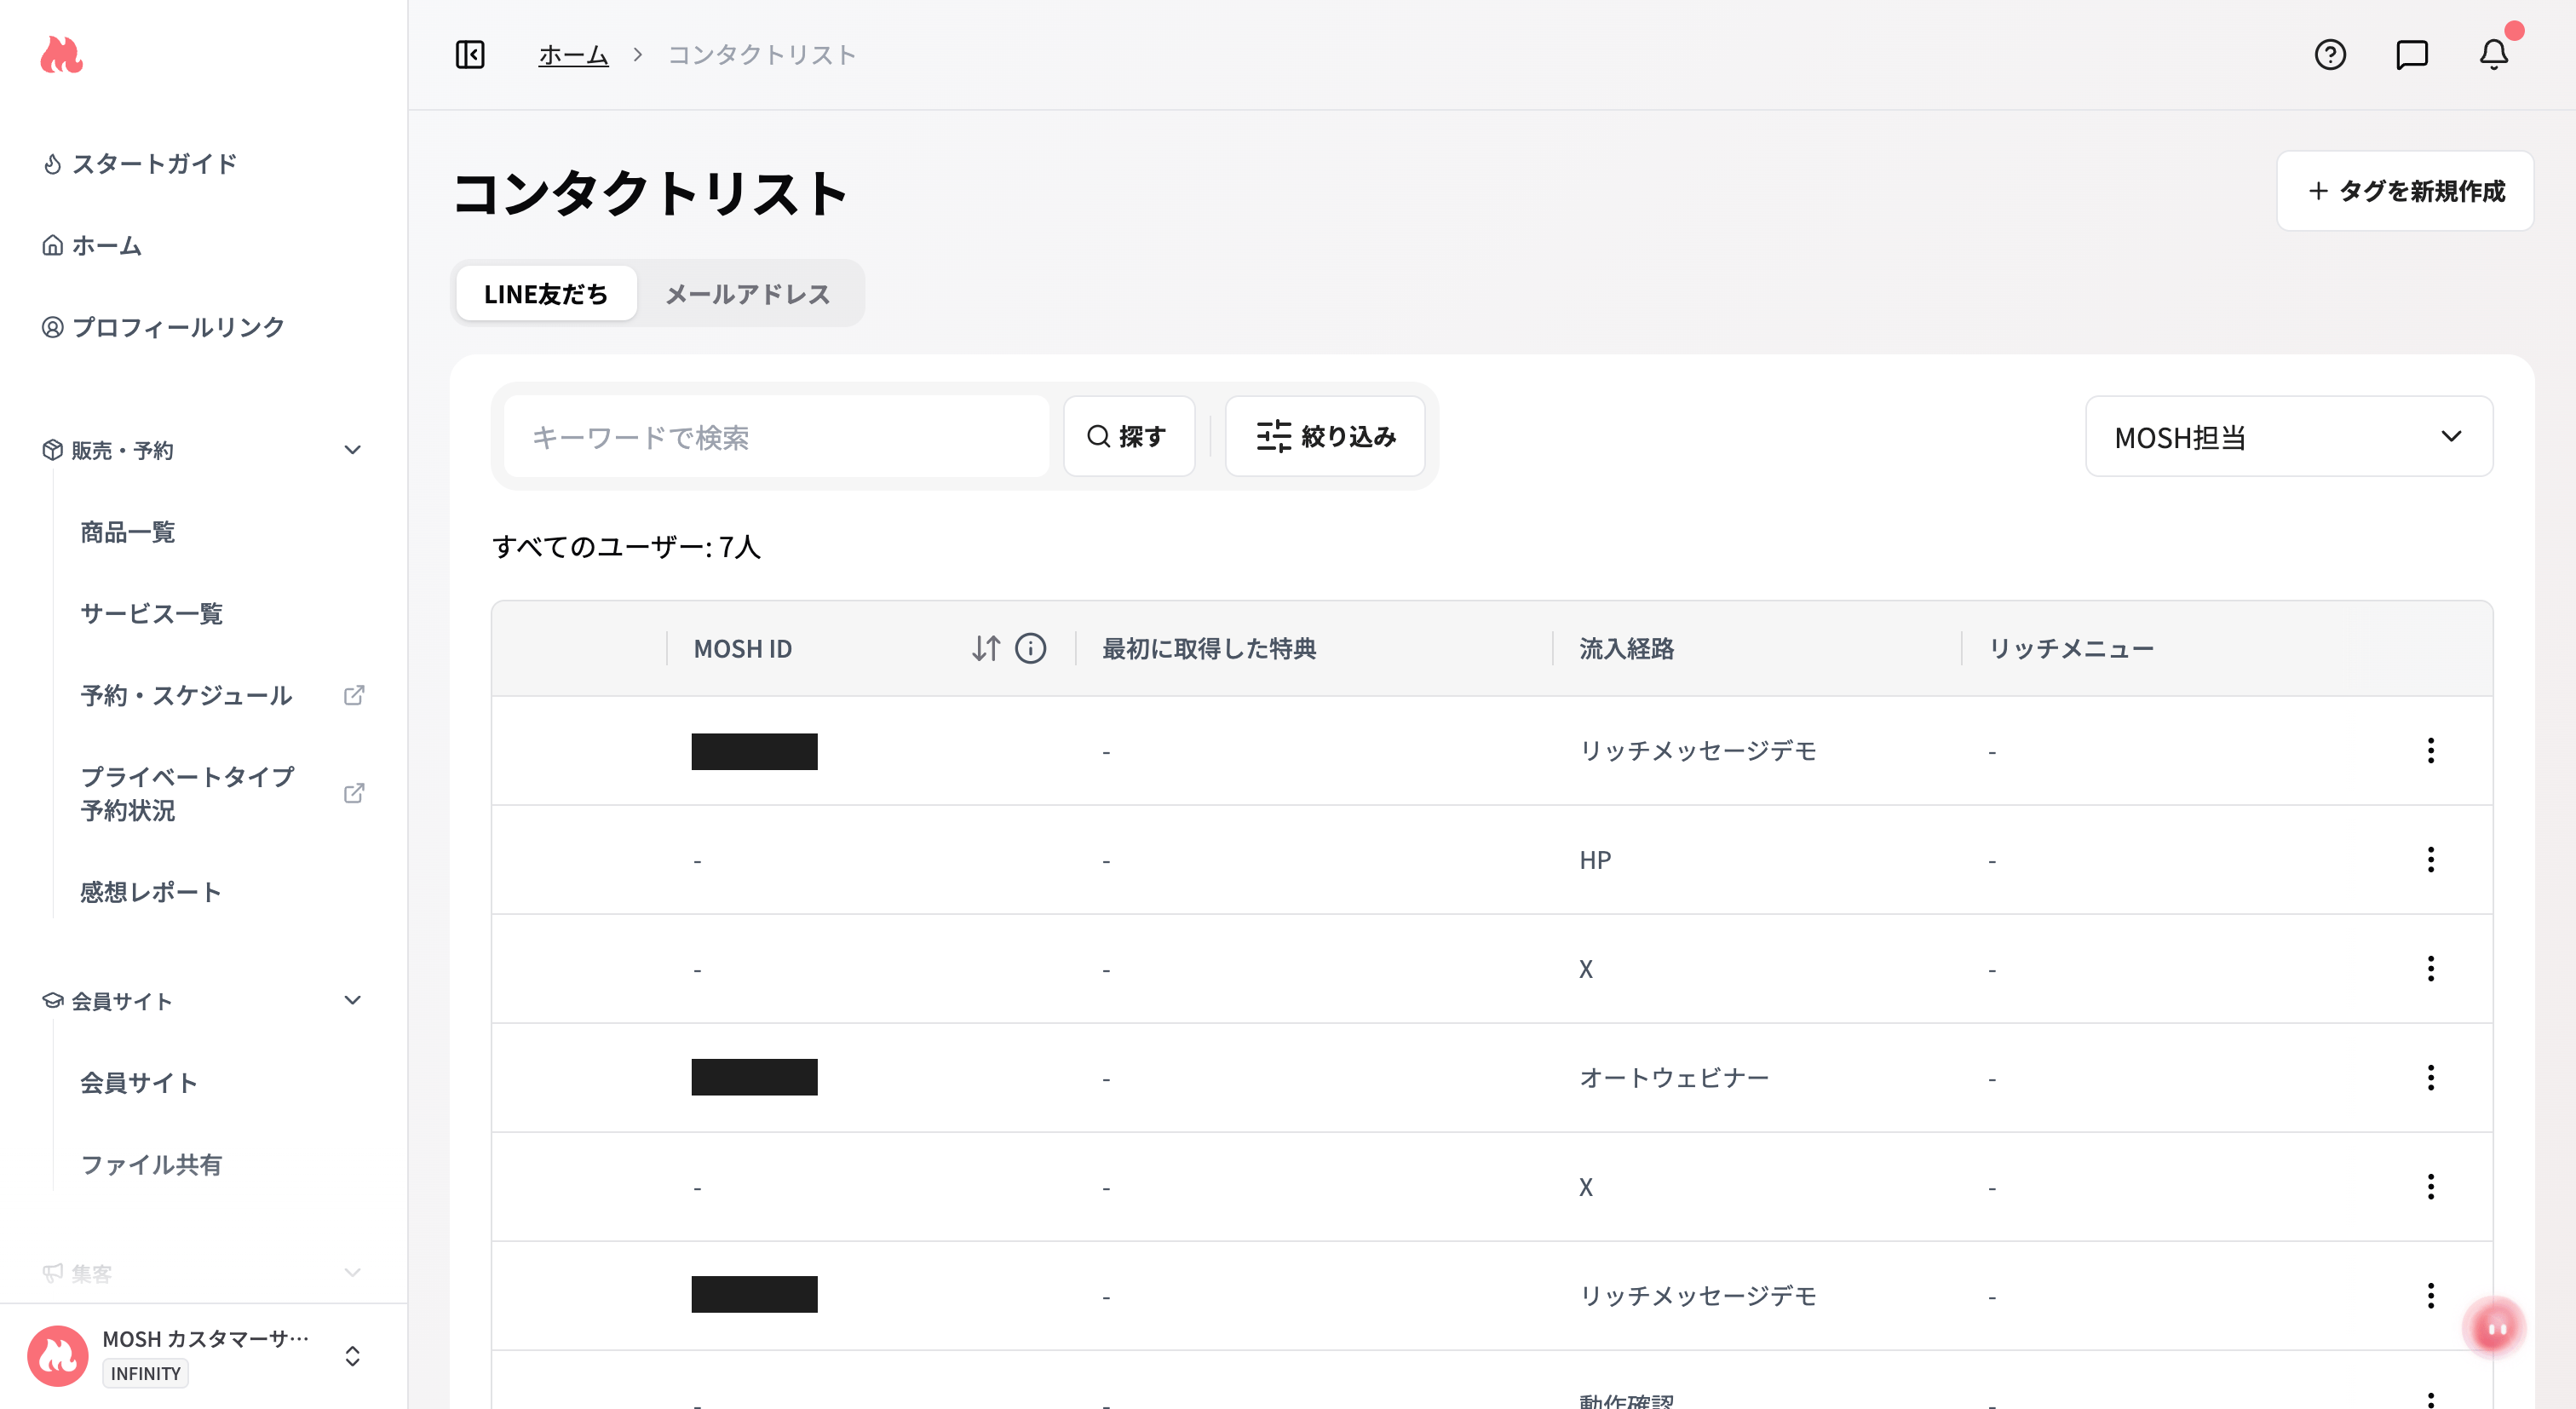
Task: Open the row menu for the first リッチメッセージデモ row
Action: pyautogui.click(x=2431, y=751)
